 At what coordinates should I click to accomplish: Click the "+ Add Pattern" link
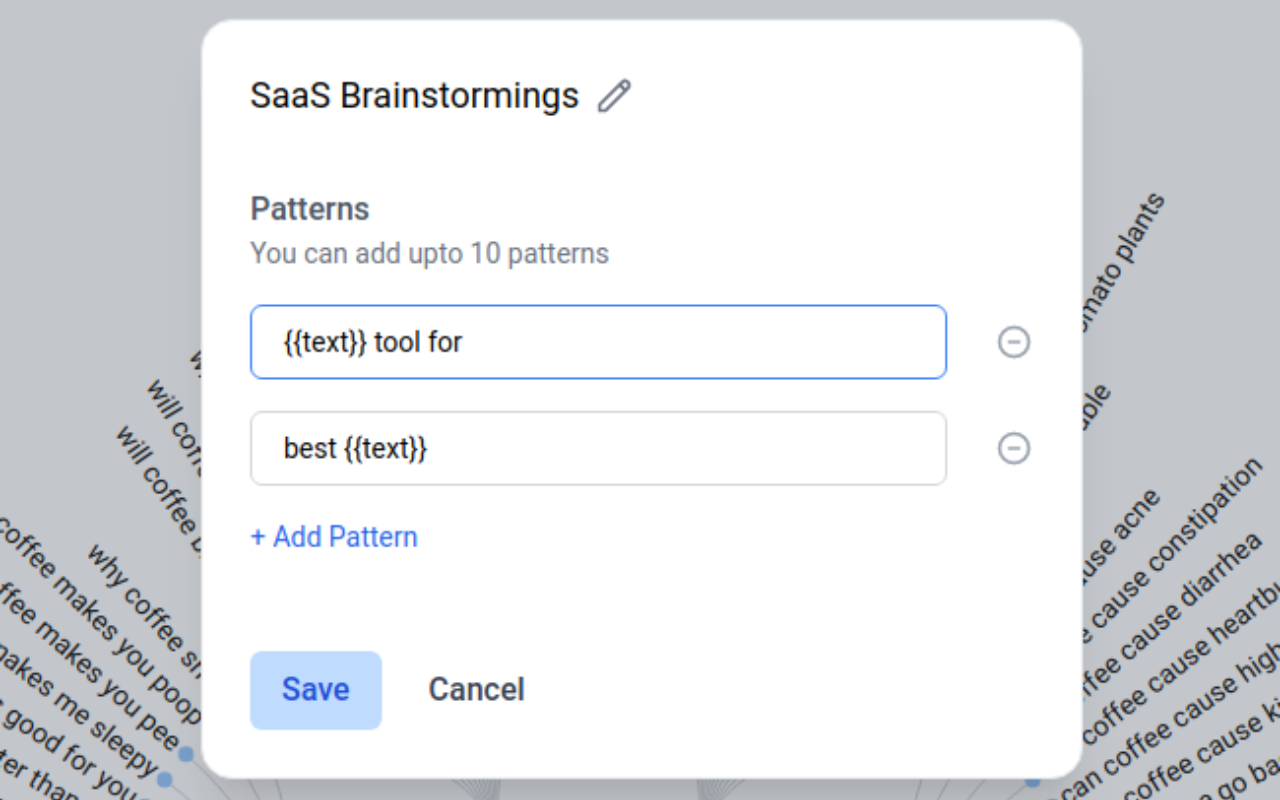click(334, 537)
